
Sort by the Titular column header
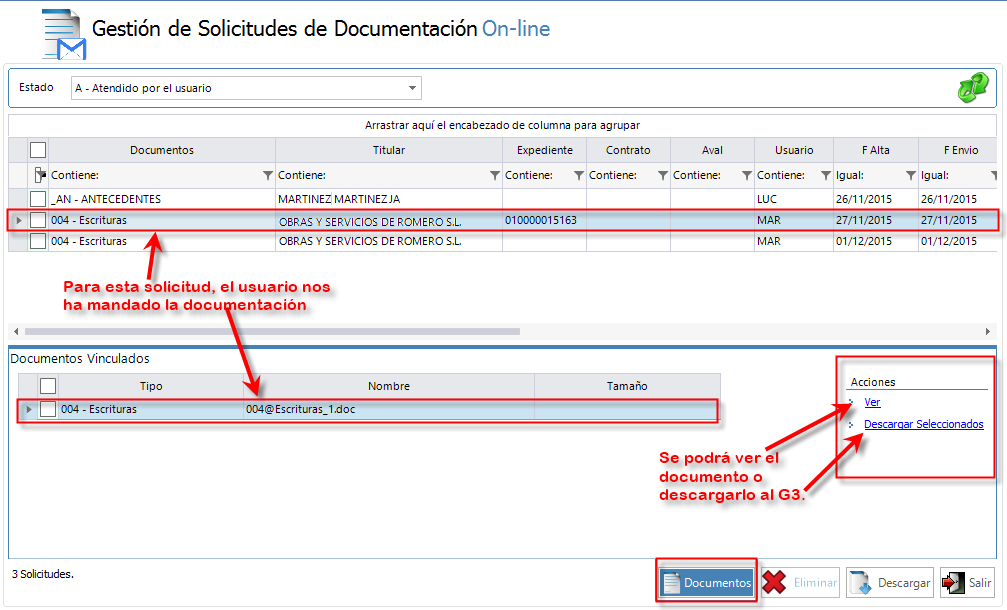[x=388, y=150]
